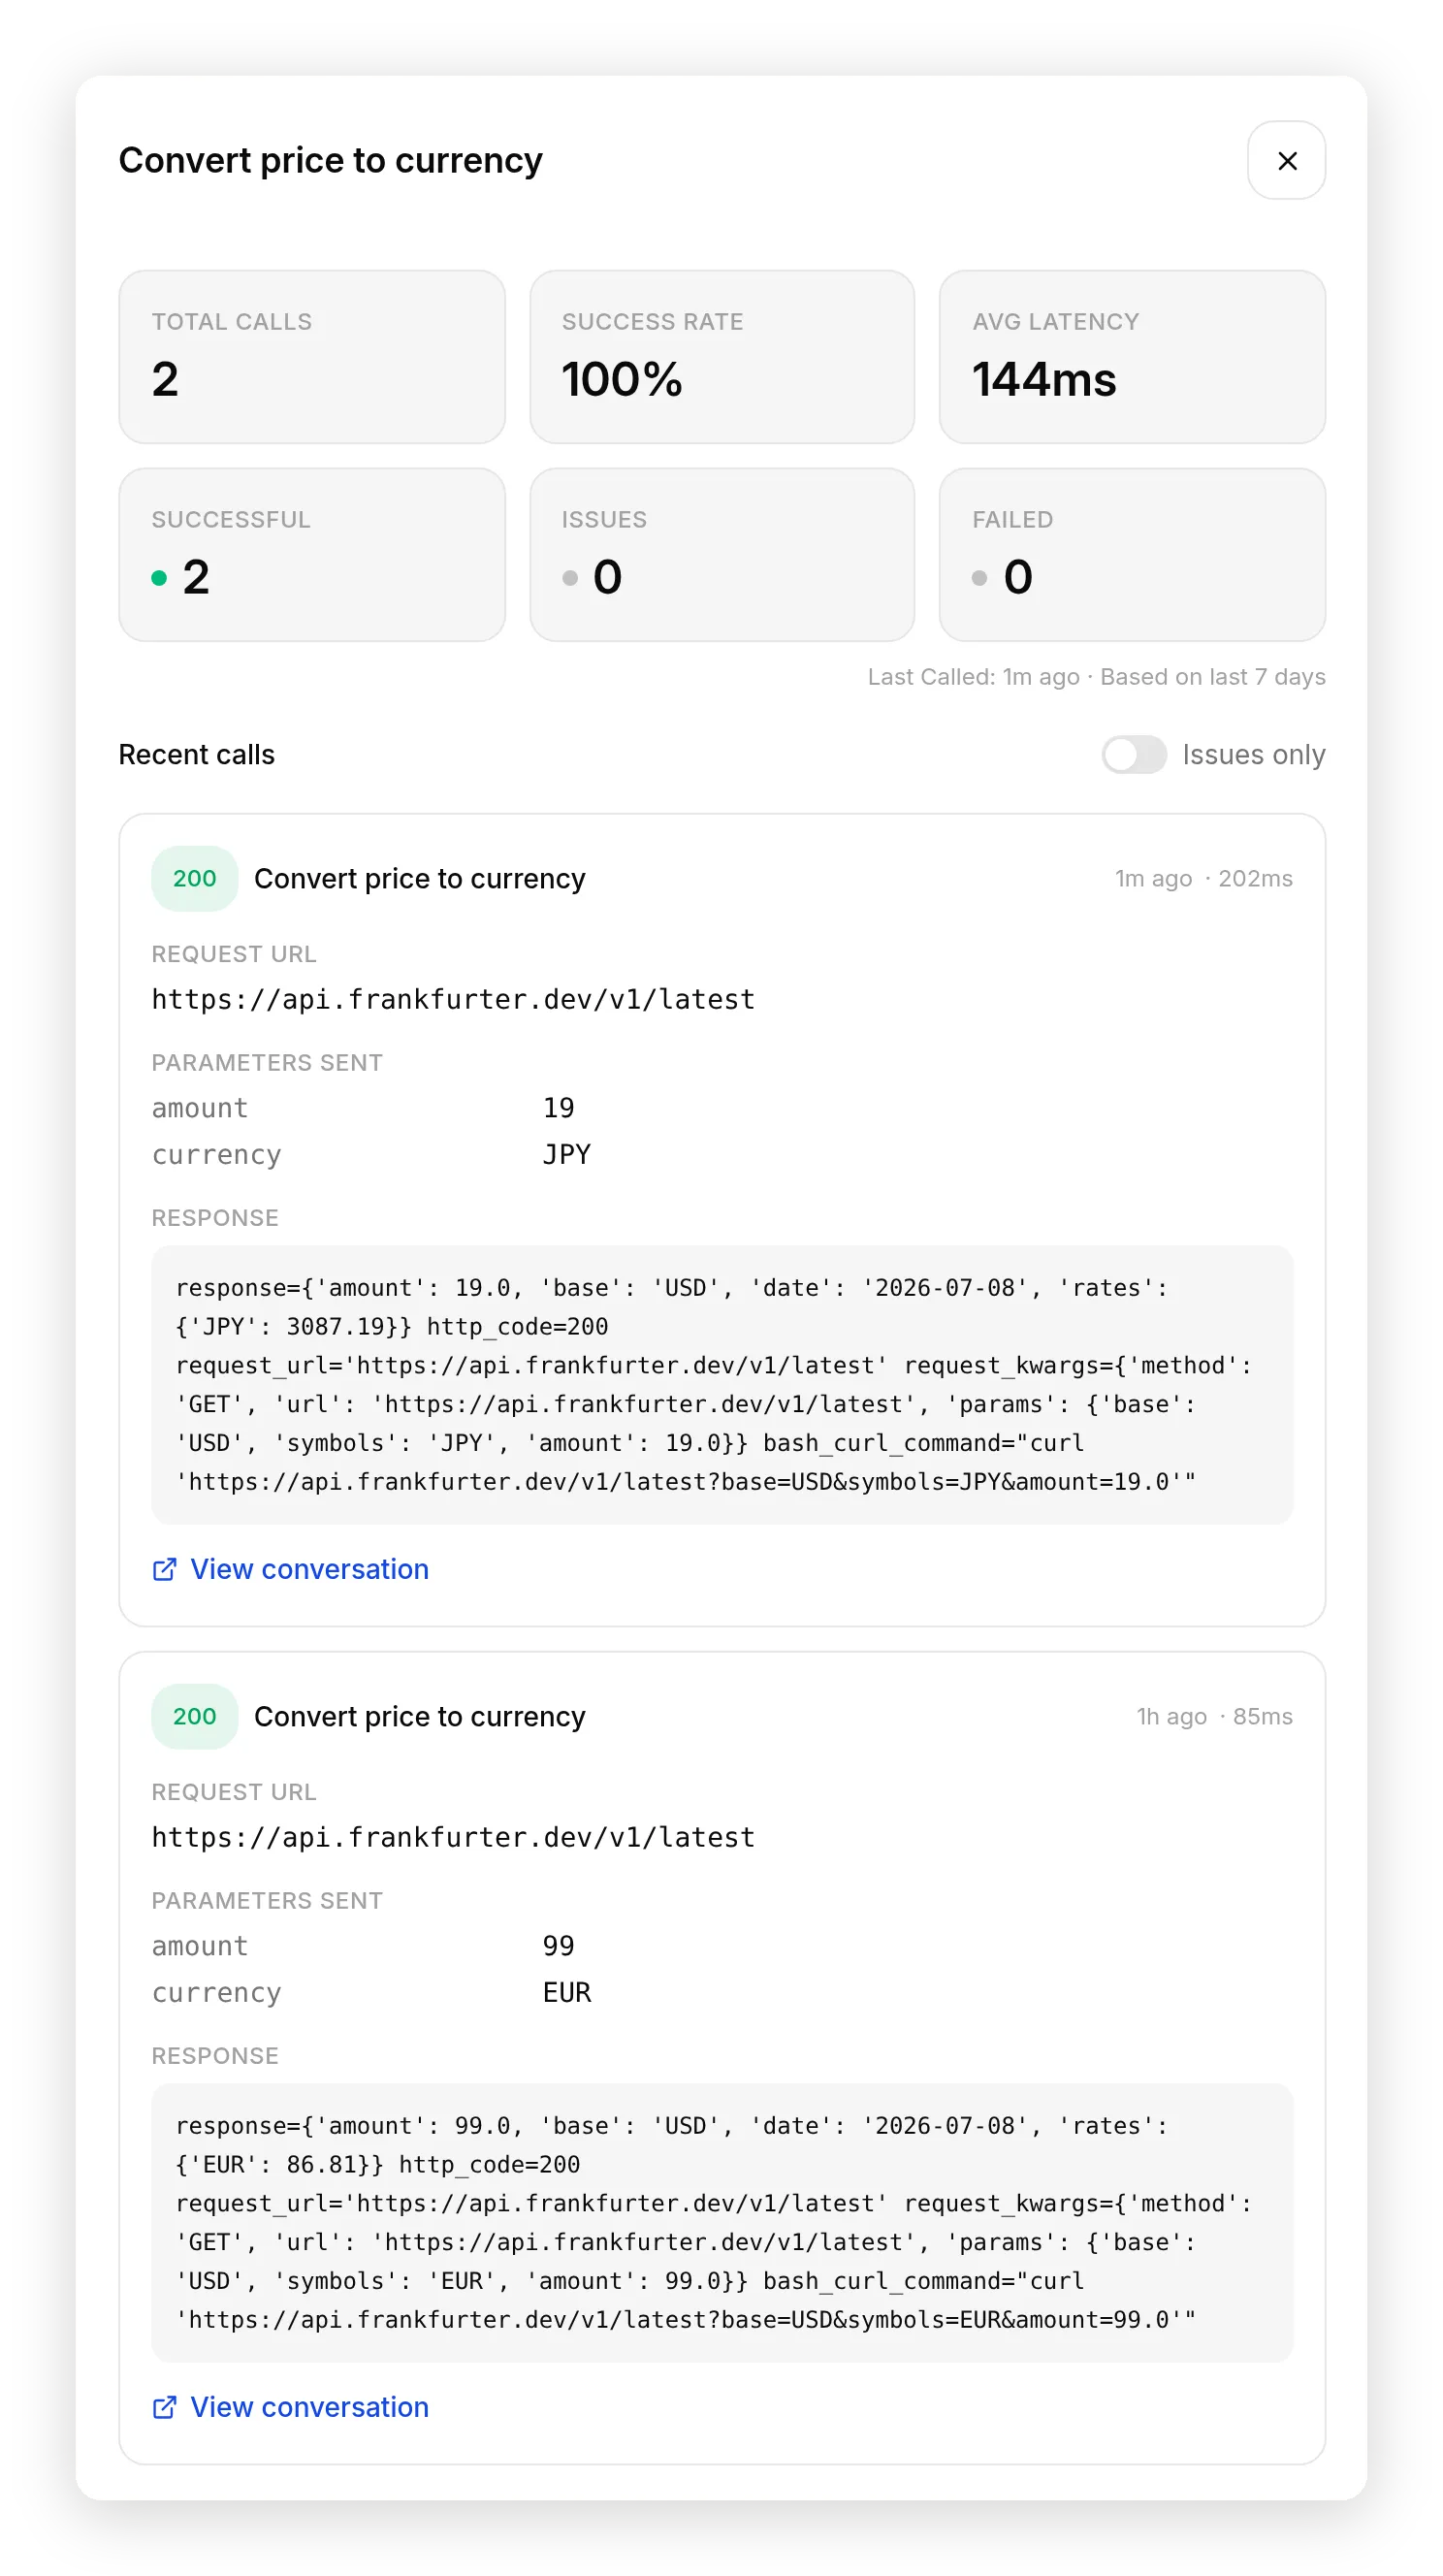Click PARAMETERS SENT label in JPY call
The image size is (1443, 2576).
(267, 1063)
